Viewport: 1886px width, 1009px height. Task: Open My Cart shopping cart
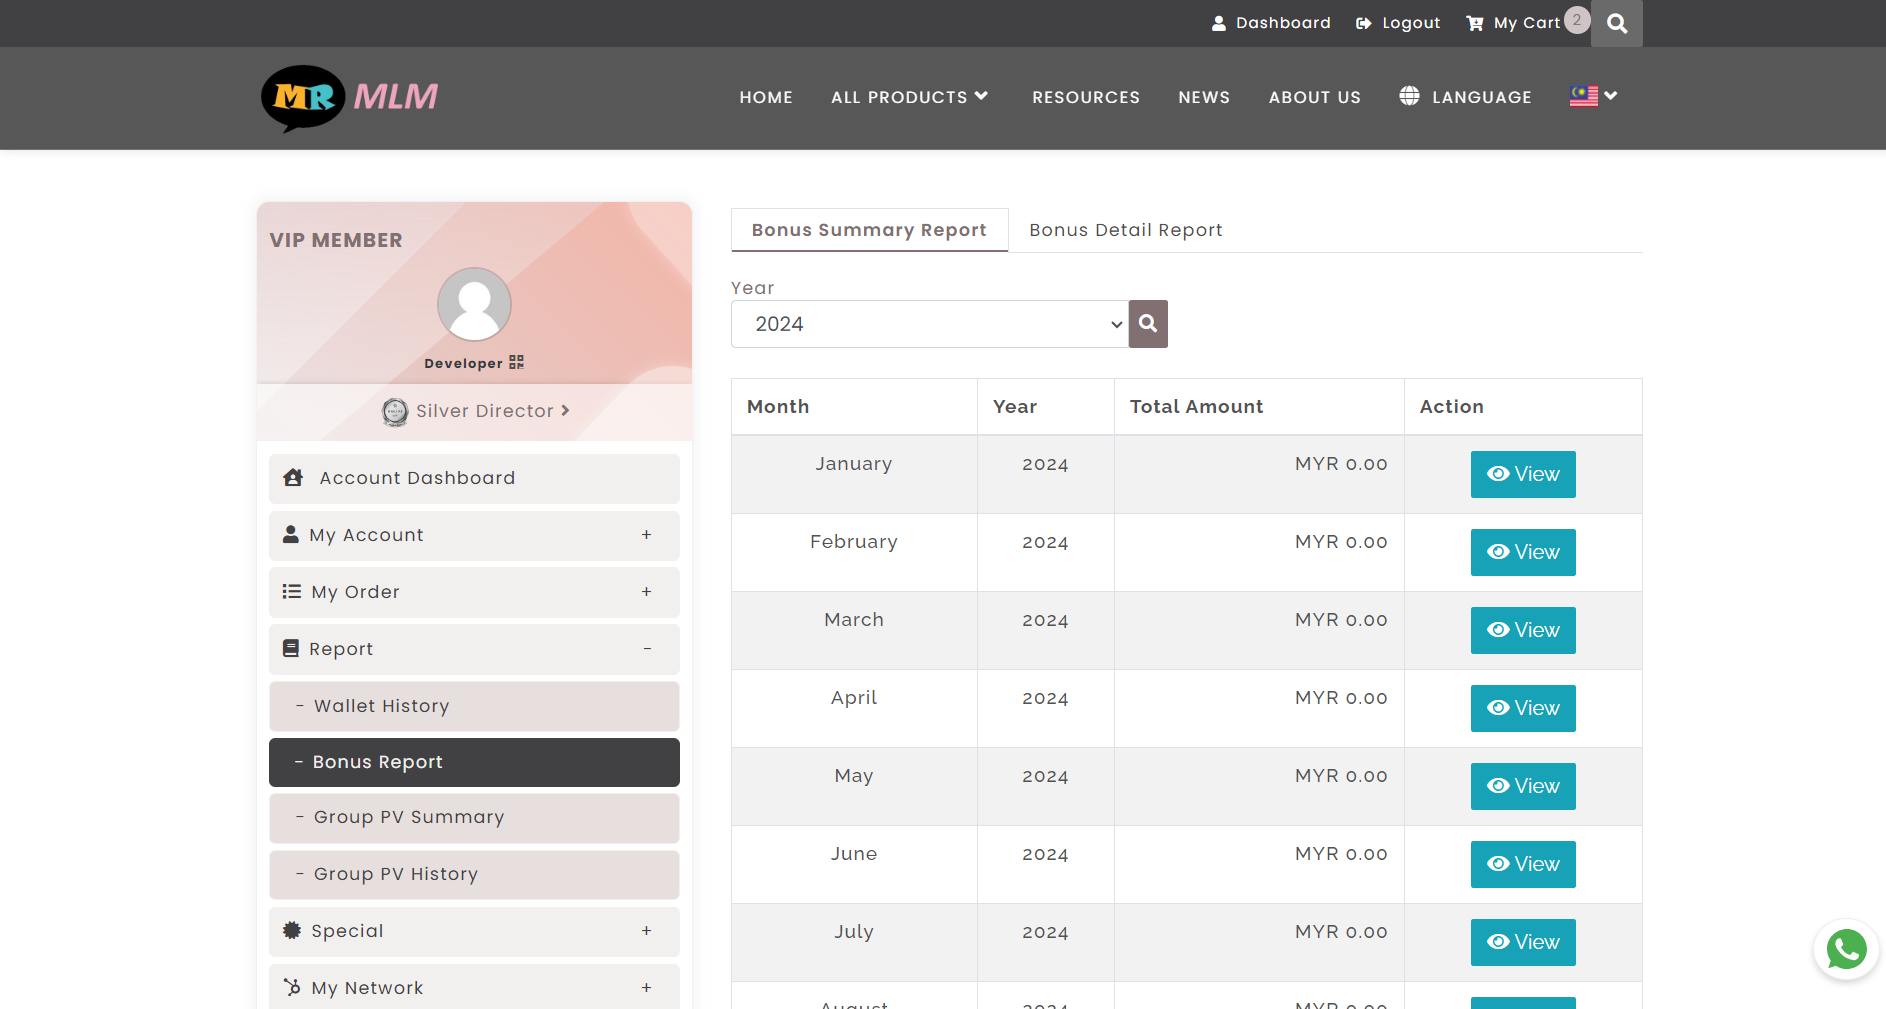click(1515, 23)
